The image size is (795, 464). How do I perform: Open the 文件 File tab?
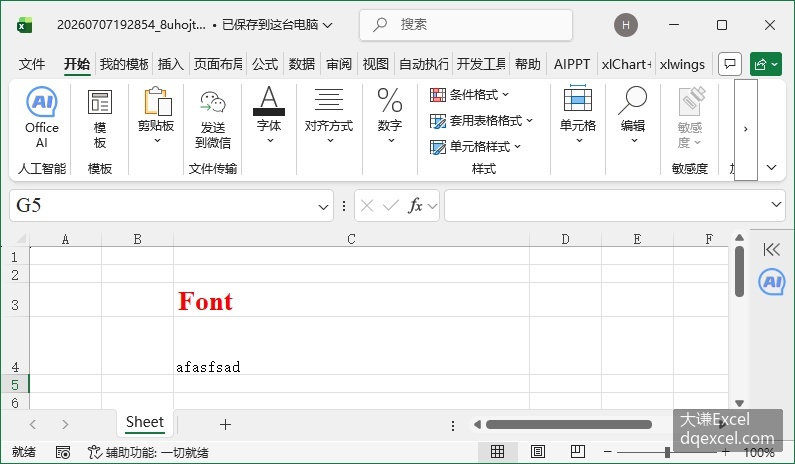[x=31, y=64]
